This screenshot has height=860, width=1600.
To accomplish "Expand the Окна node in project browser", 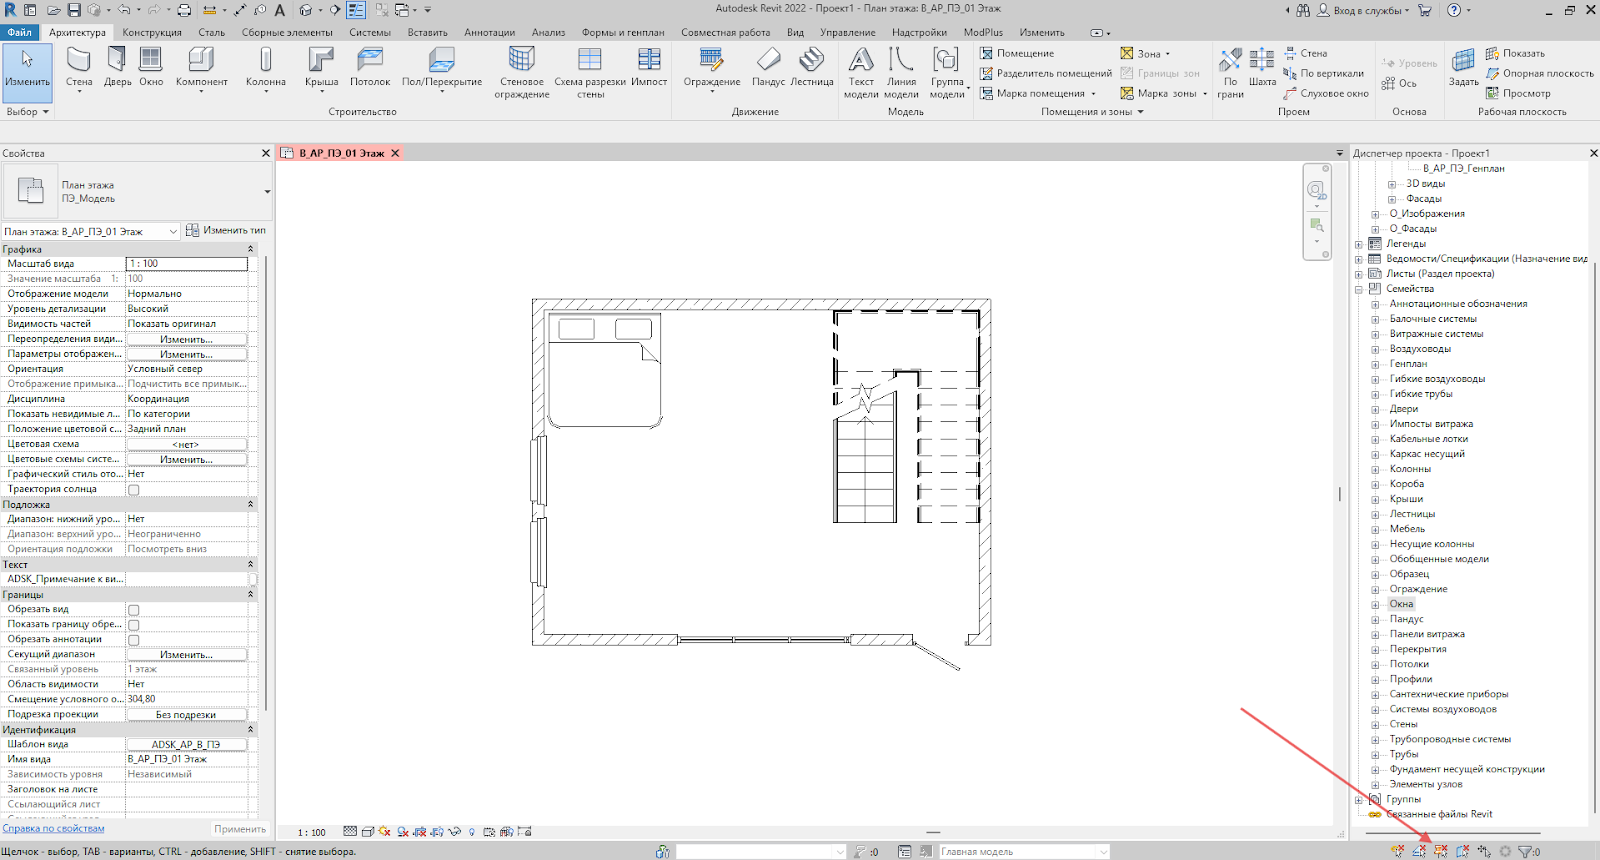I will click(1375, 605).
